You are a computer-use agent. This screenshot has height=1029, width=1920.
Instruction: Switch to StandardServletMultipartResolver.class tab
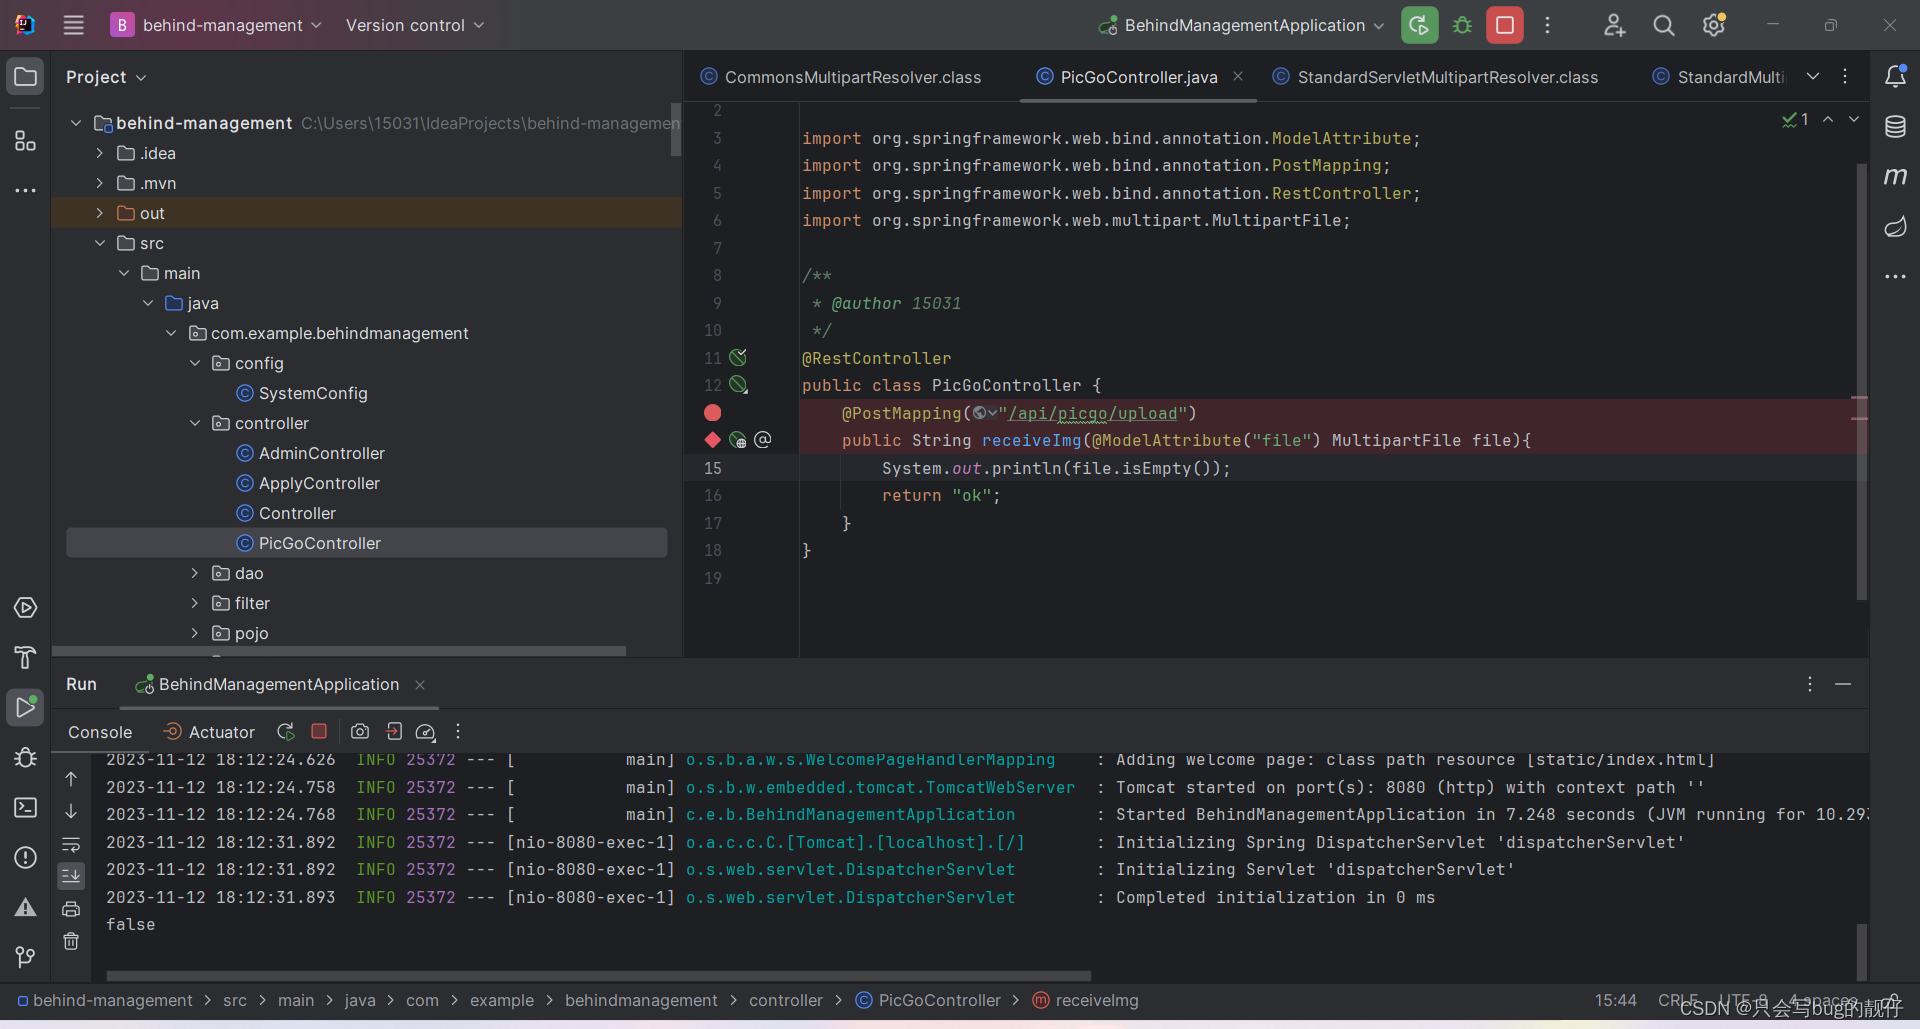point(1435,77)
